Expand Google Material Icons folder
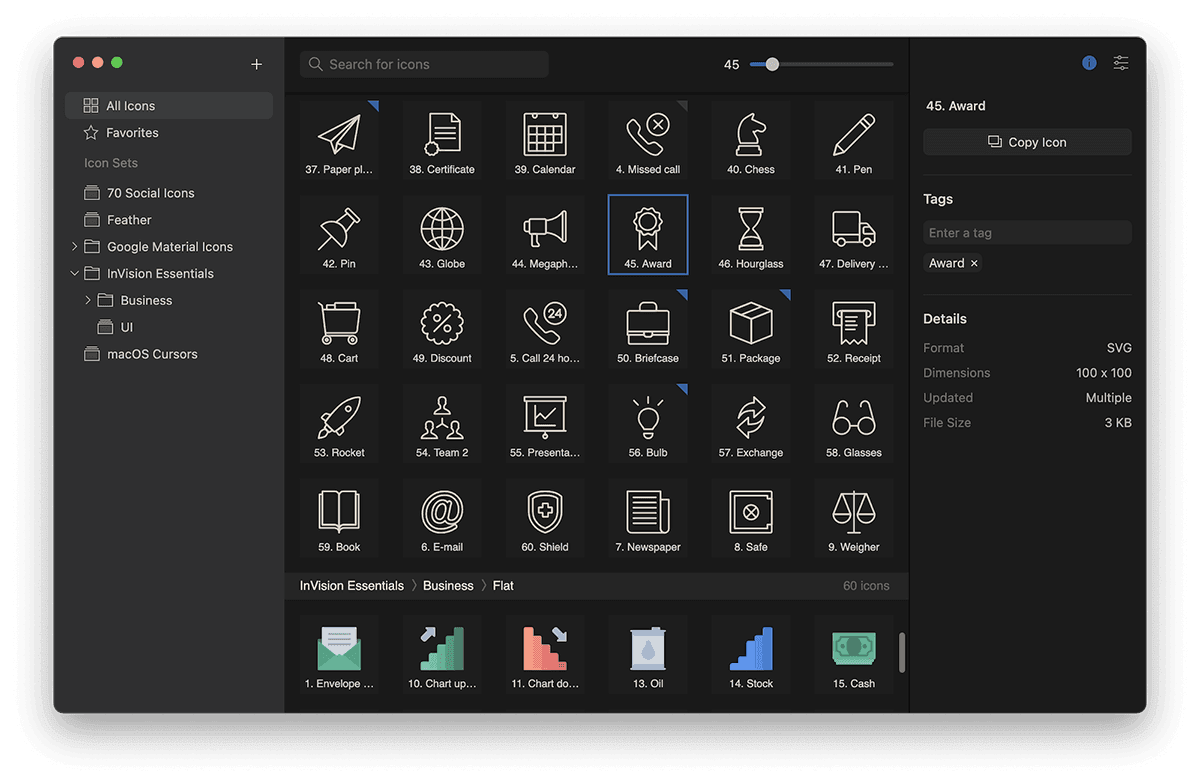This screenshot has width=1200, height=784. [x=74, y=246]
